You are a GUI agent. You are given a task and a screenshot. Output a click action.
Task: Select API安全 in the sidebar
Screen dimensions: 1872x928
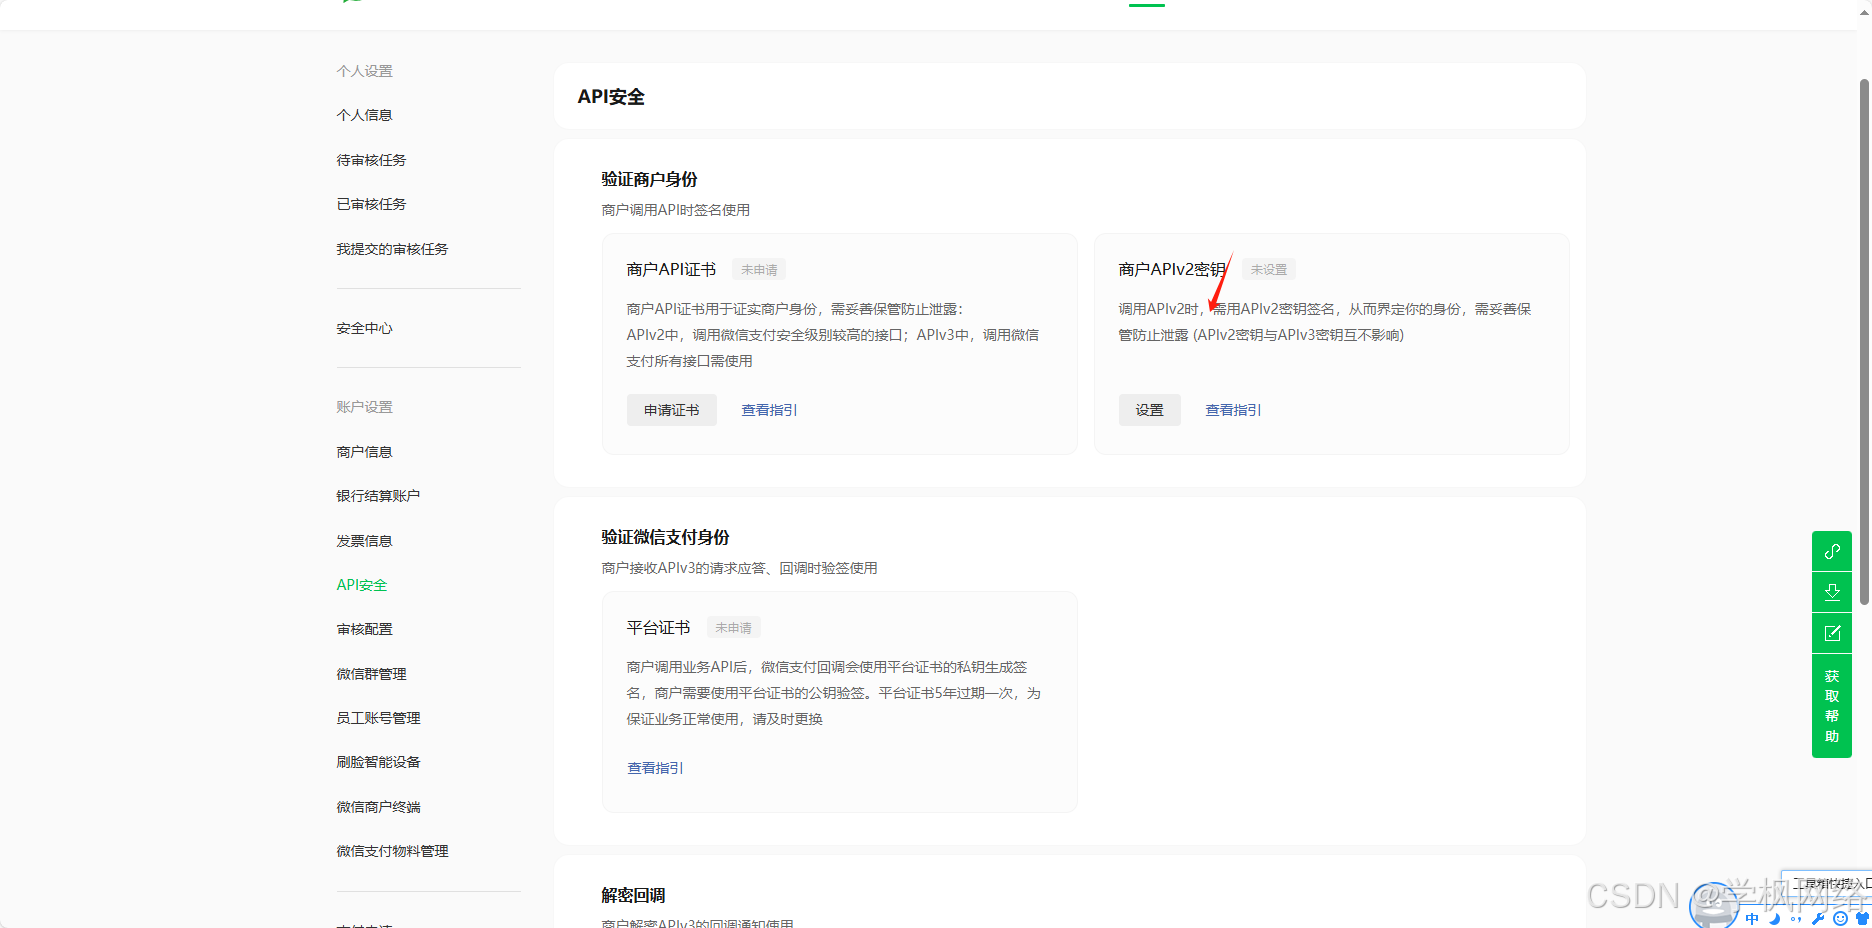point(362,585)
